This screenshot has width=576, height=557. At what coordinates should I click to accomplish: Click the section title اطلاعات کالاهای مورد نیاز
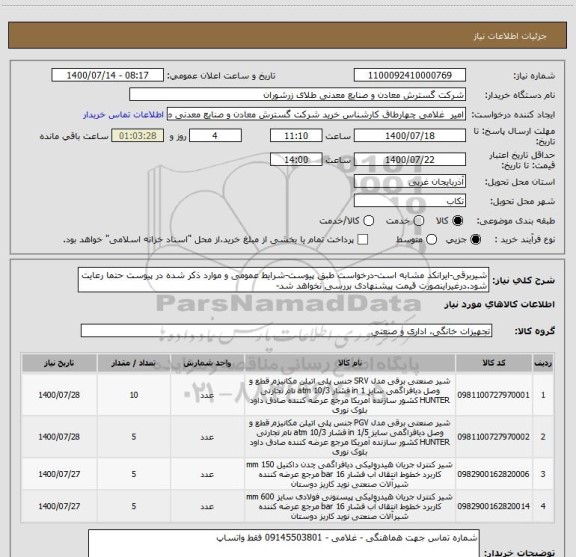coord(500,305)
